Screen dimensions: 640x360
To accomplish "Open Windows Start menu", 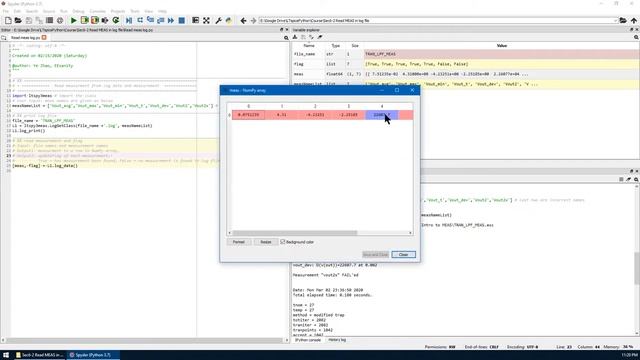I will click(6, 355).
